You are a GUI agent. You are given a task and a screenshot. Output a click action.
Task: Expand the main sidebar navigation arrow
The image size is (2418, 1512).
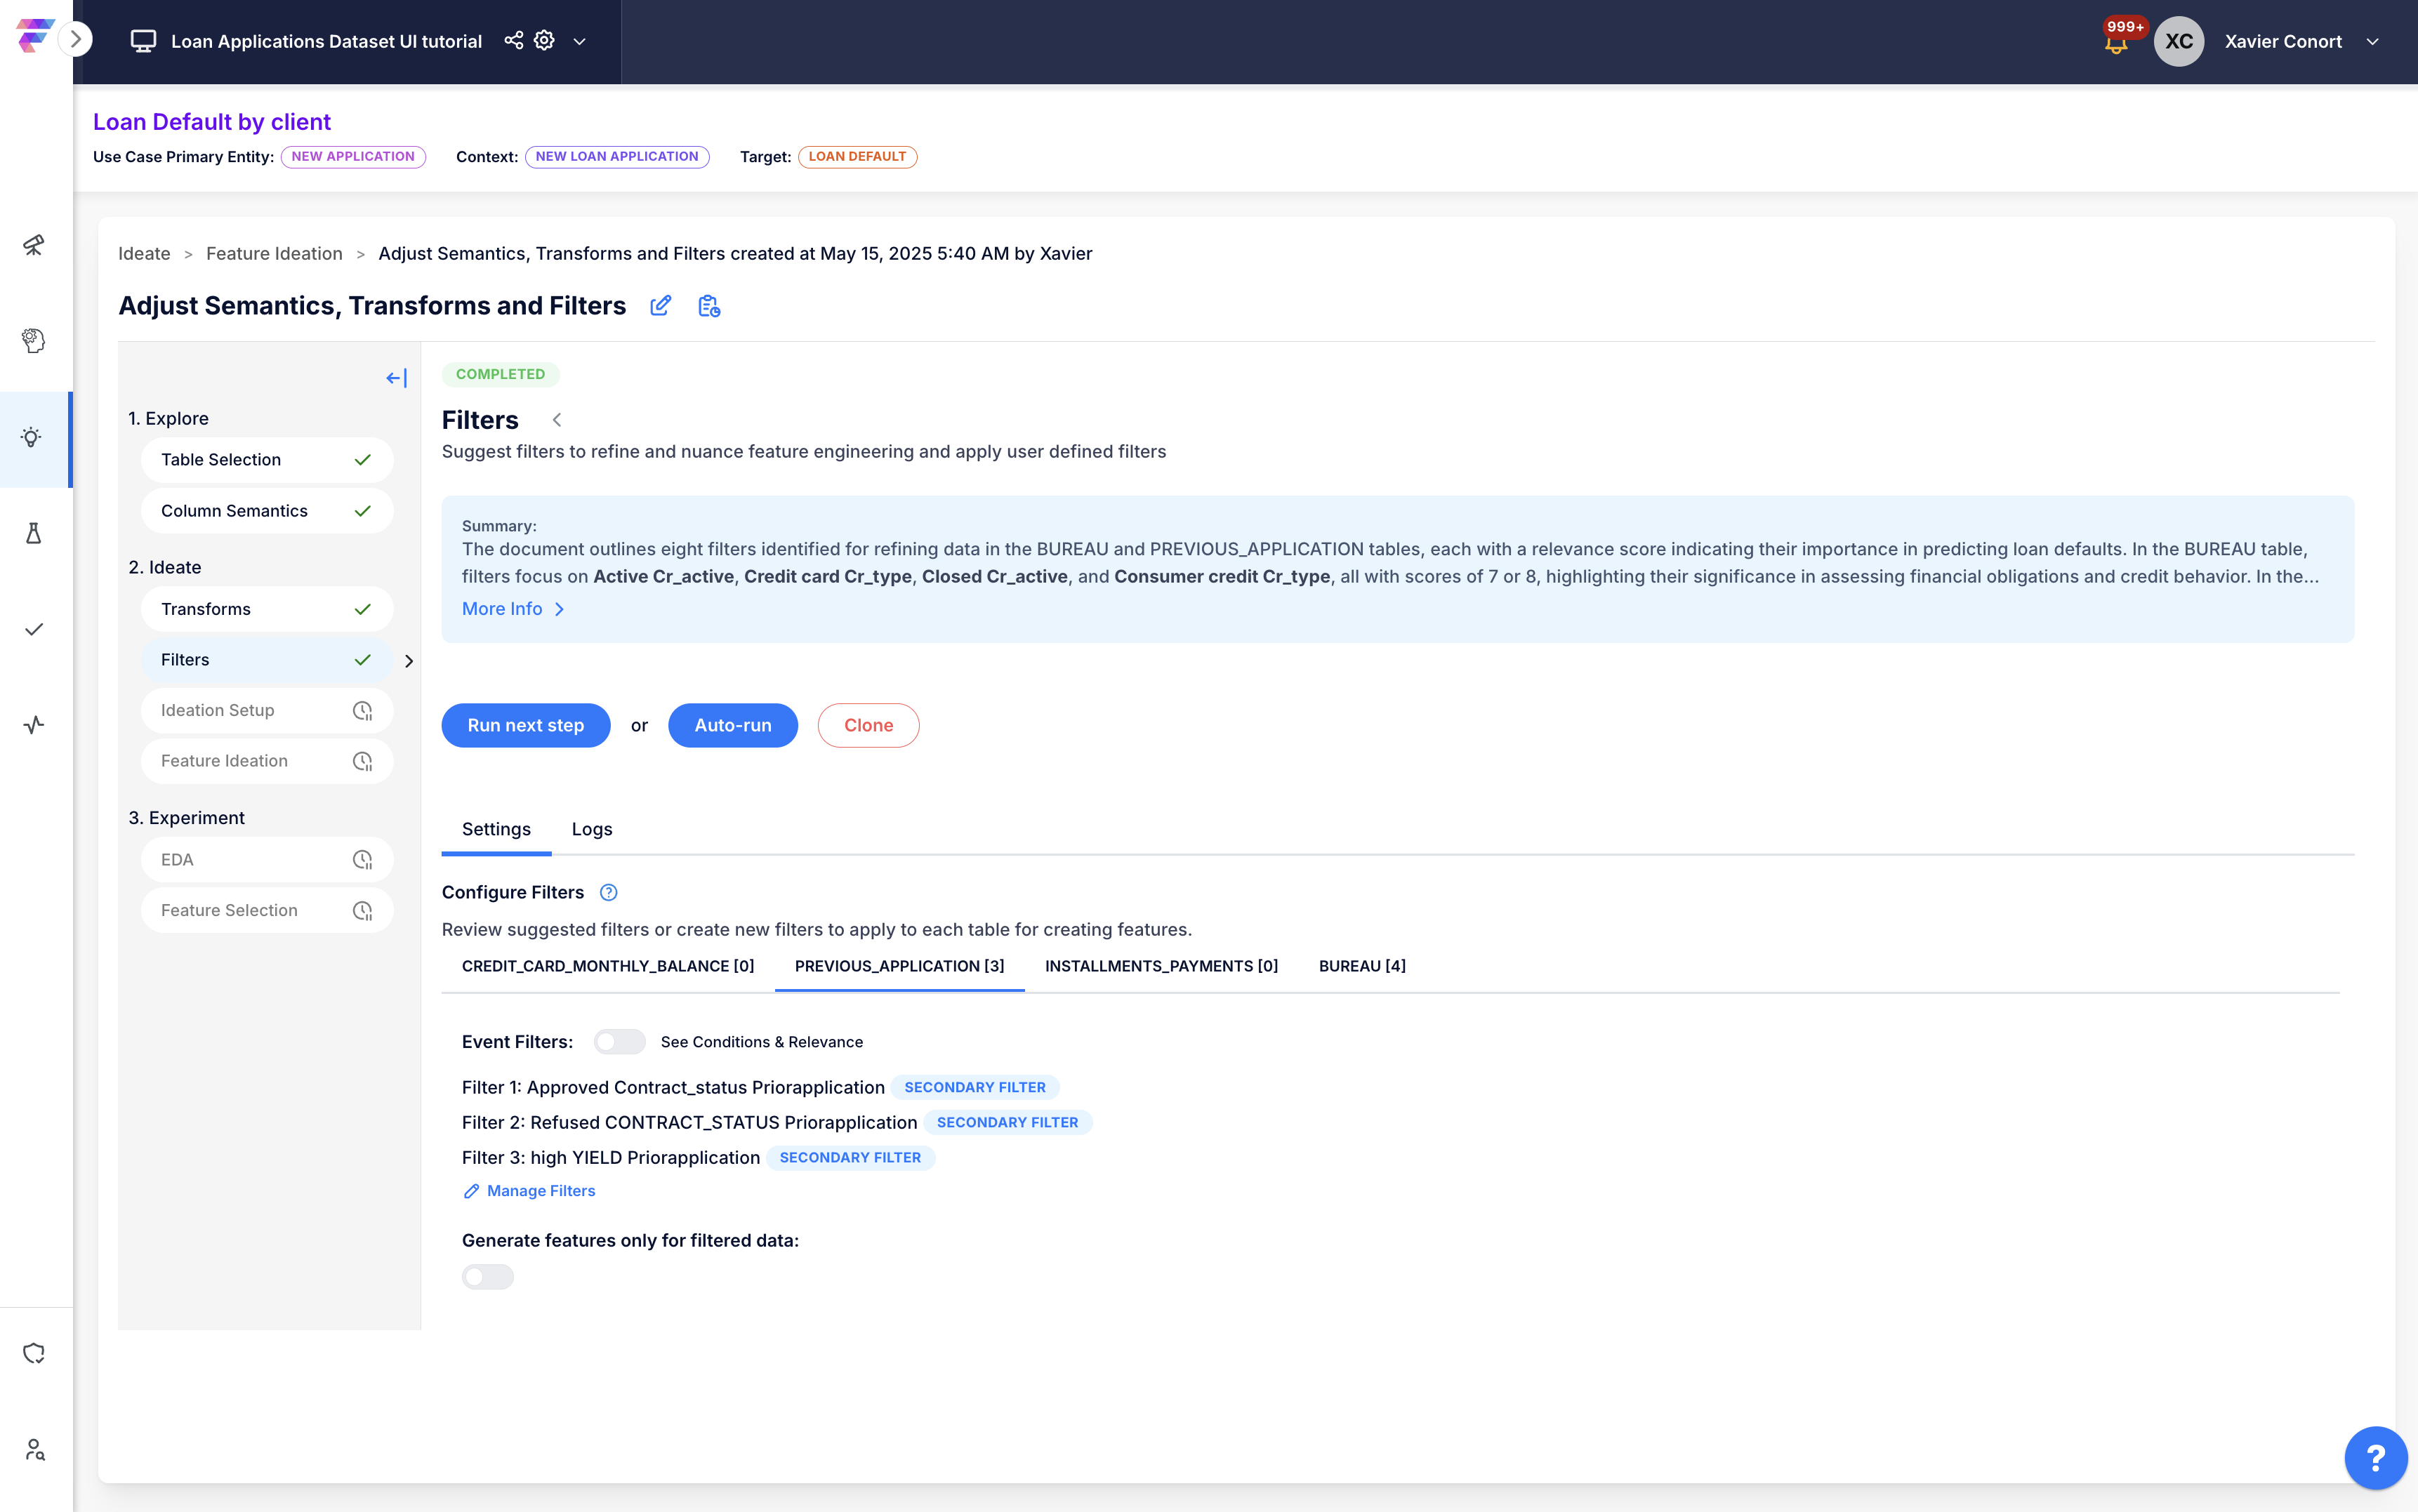(75, 40)
